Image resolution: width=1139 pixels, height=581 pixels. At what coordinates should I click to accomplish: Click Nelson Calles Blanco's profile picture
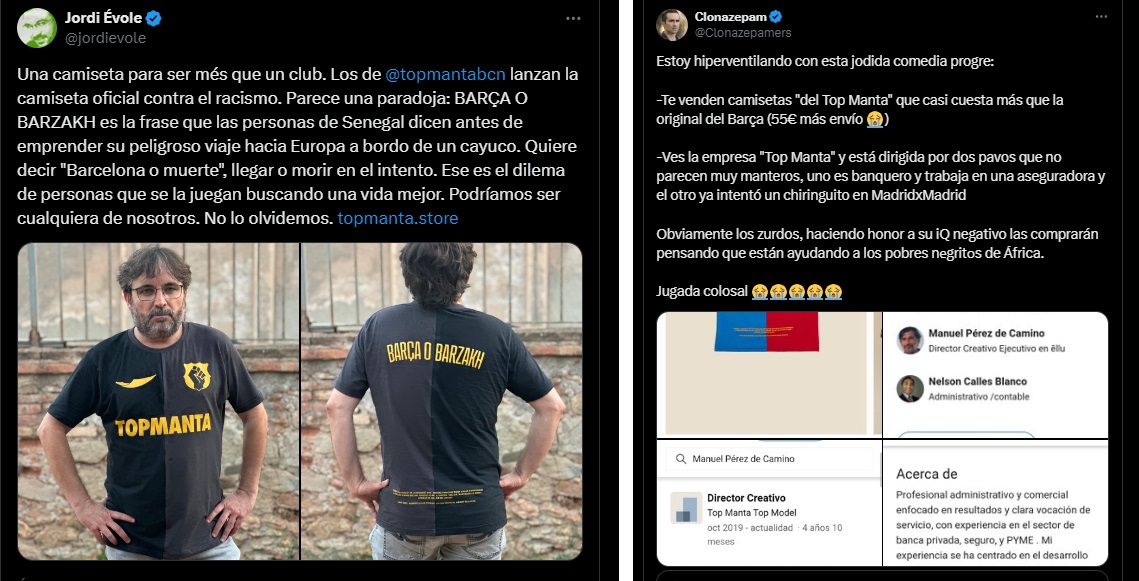click(x=910, y=389)
